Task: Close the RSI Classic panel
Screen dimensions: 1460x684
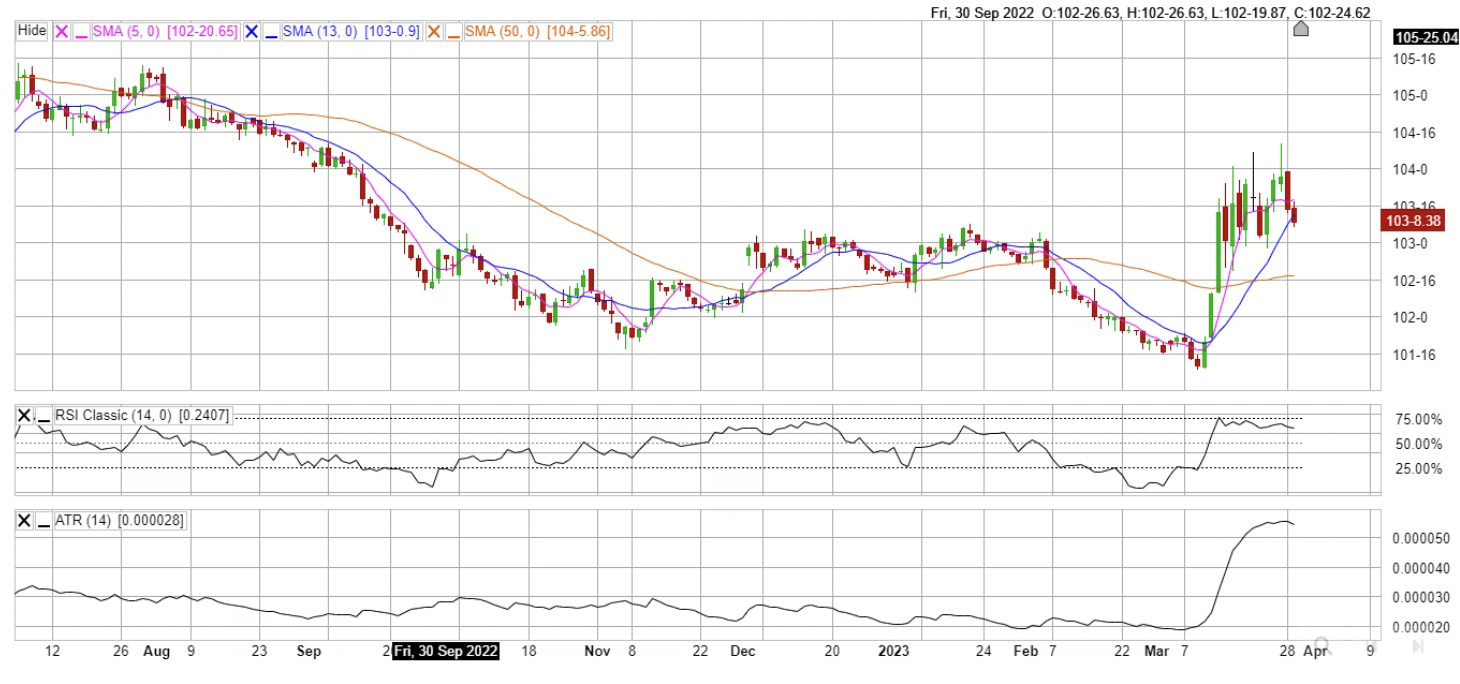Action: point(25,416)
